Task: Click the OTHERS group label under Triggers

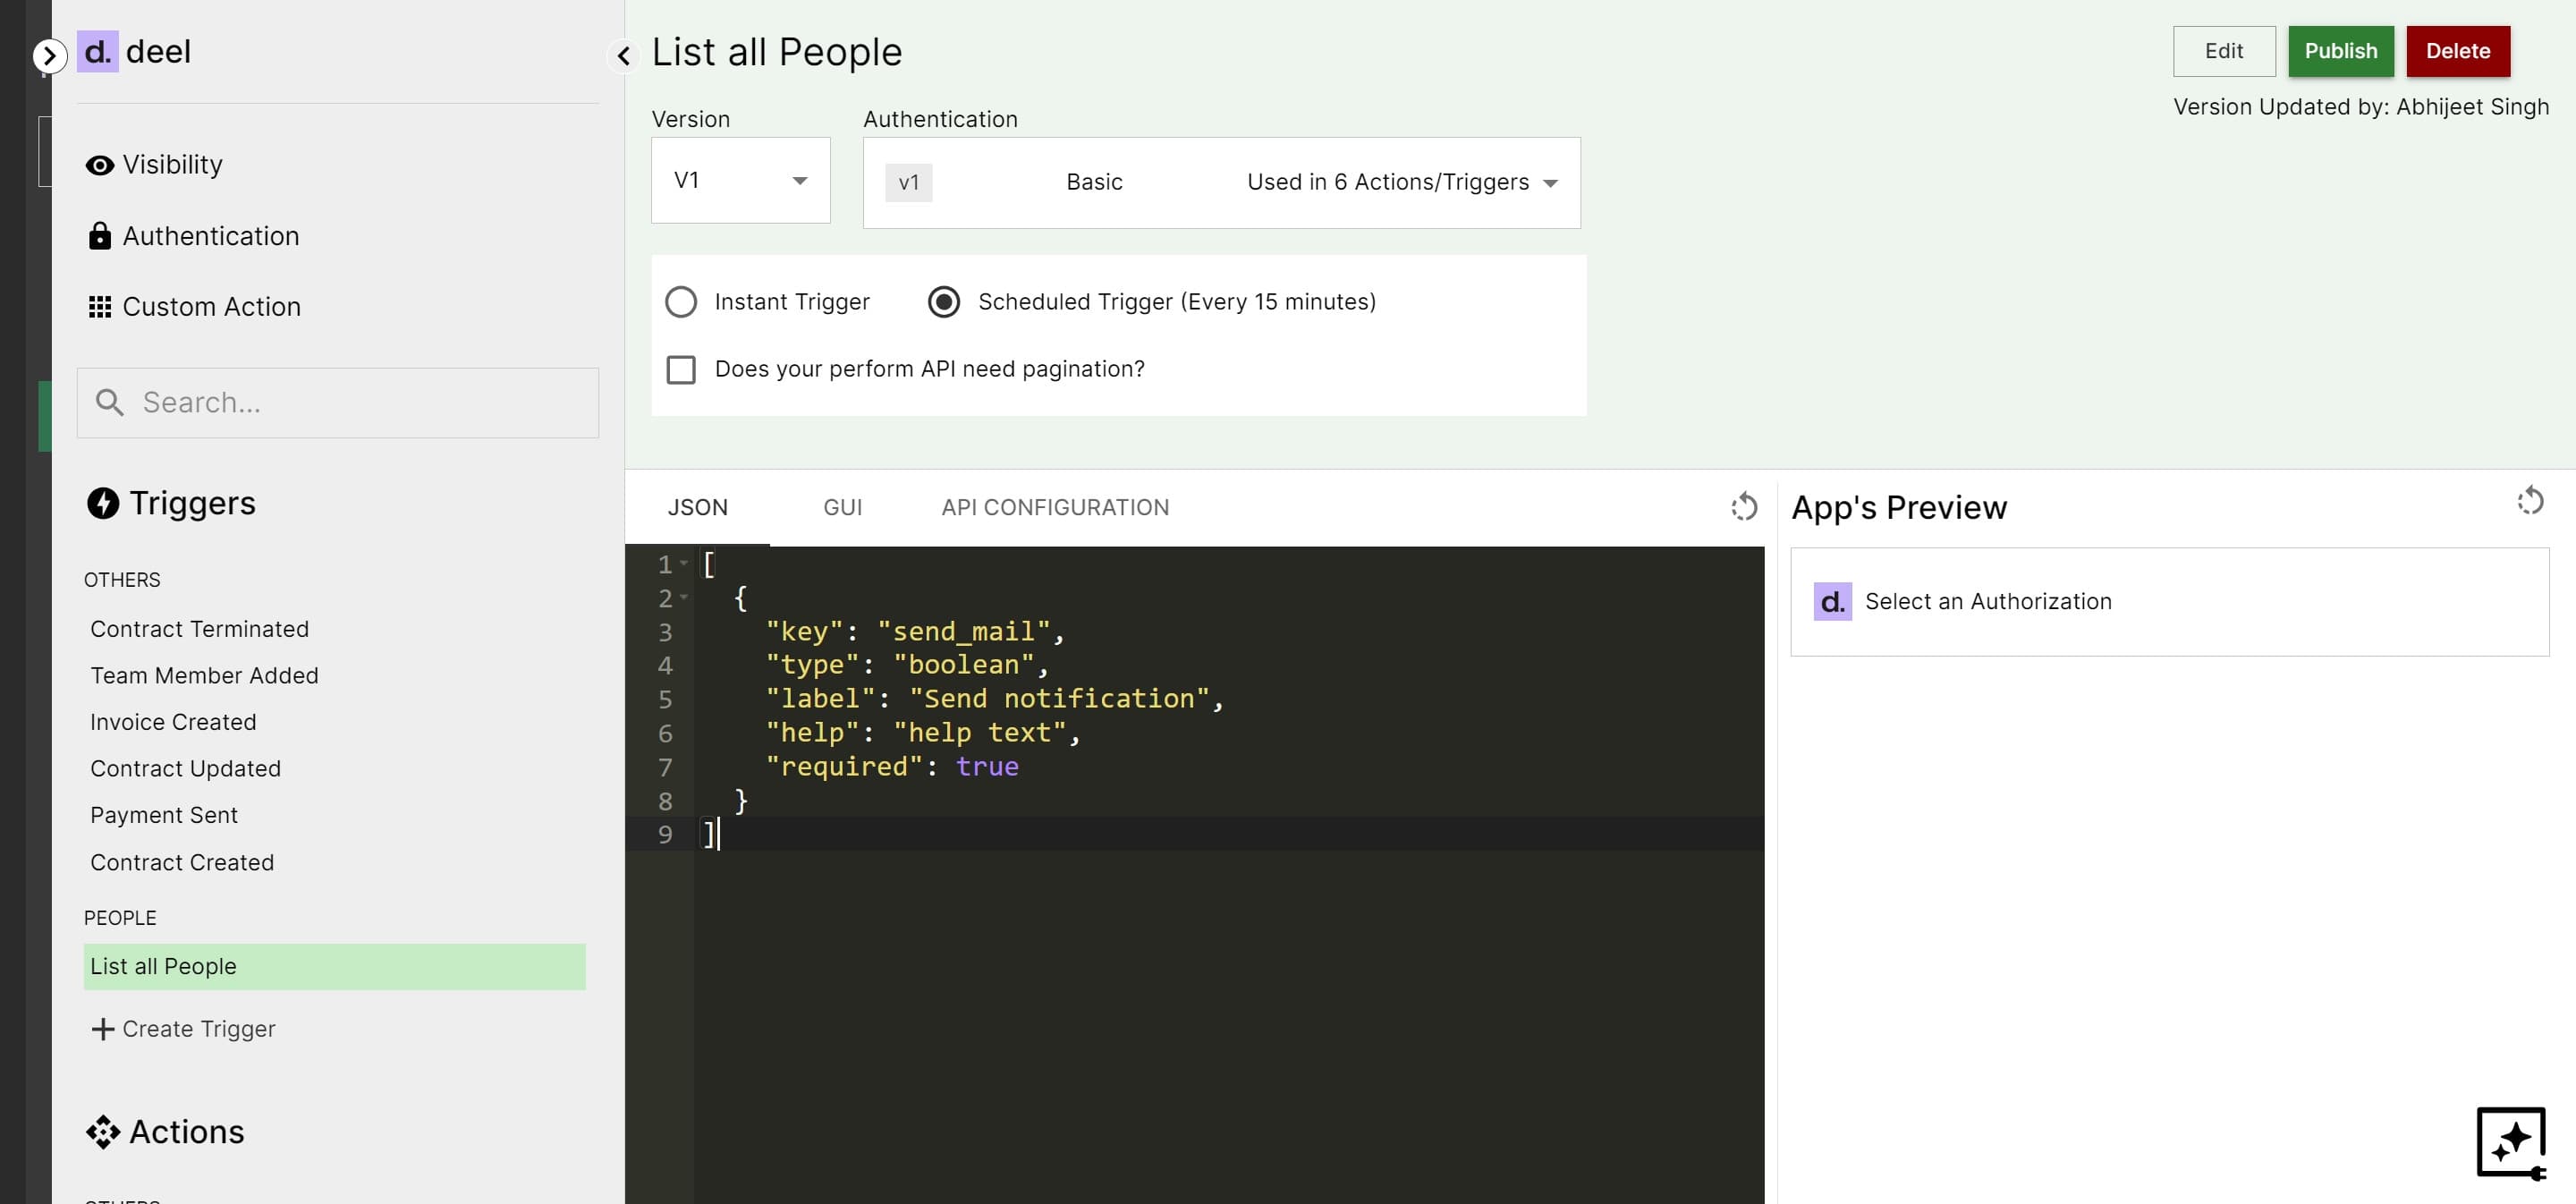Action: [x=122, y=580]
